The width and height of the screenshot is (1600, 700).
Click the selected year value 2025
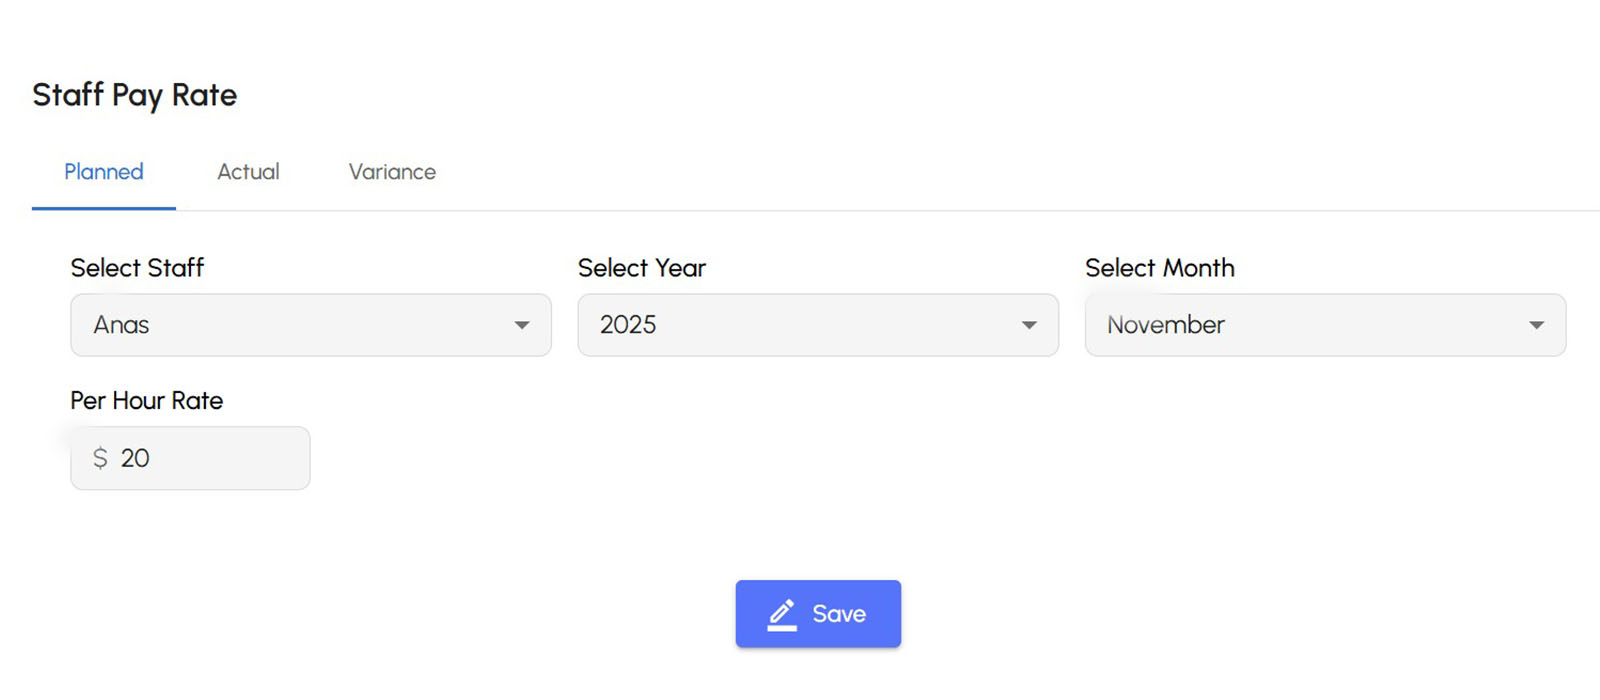point(628,325)
